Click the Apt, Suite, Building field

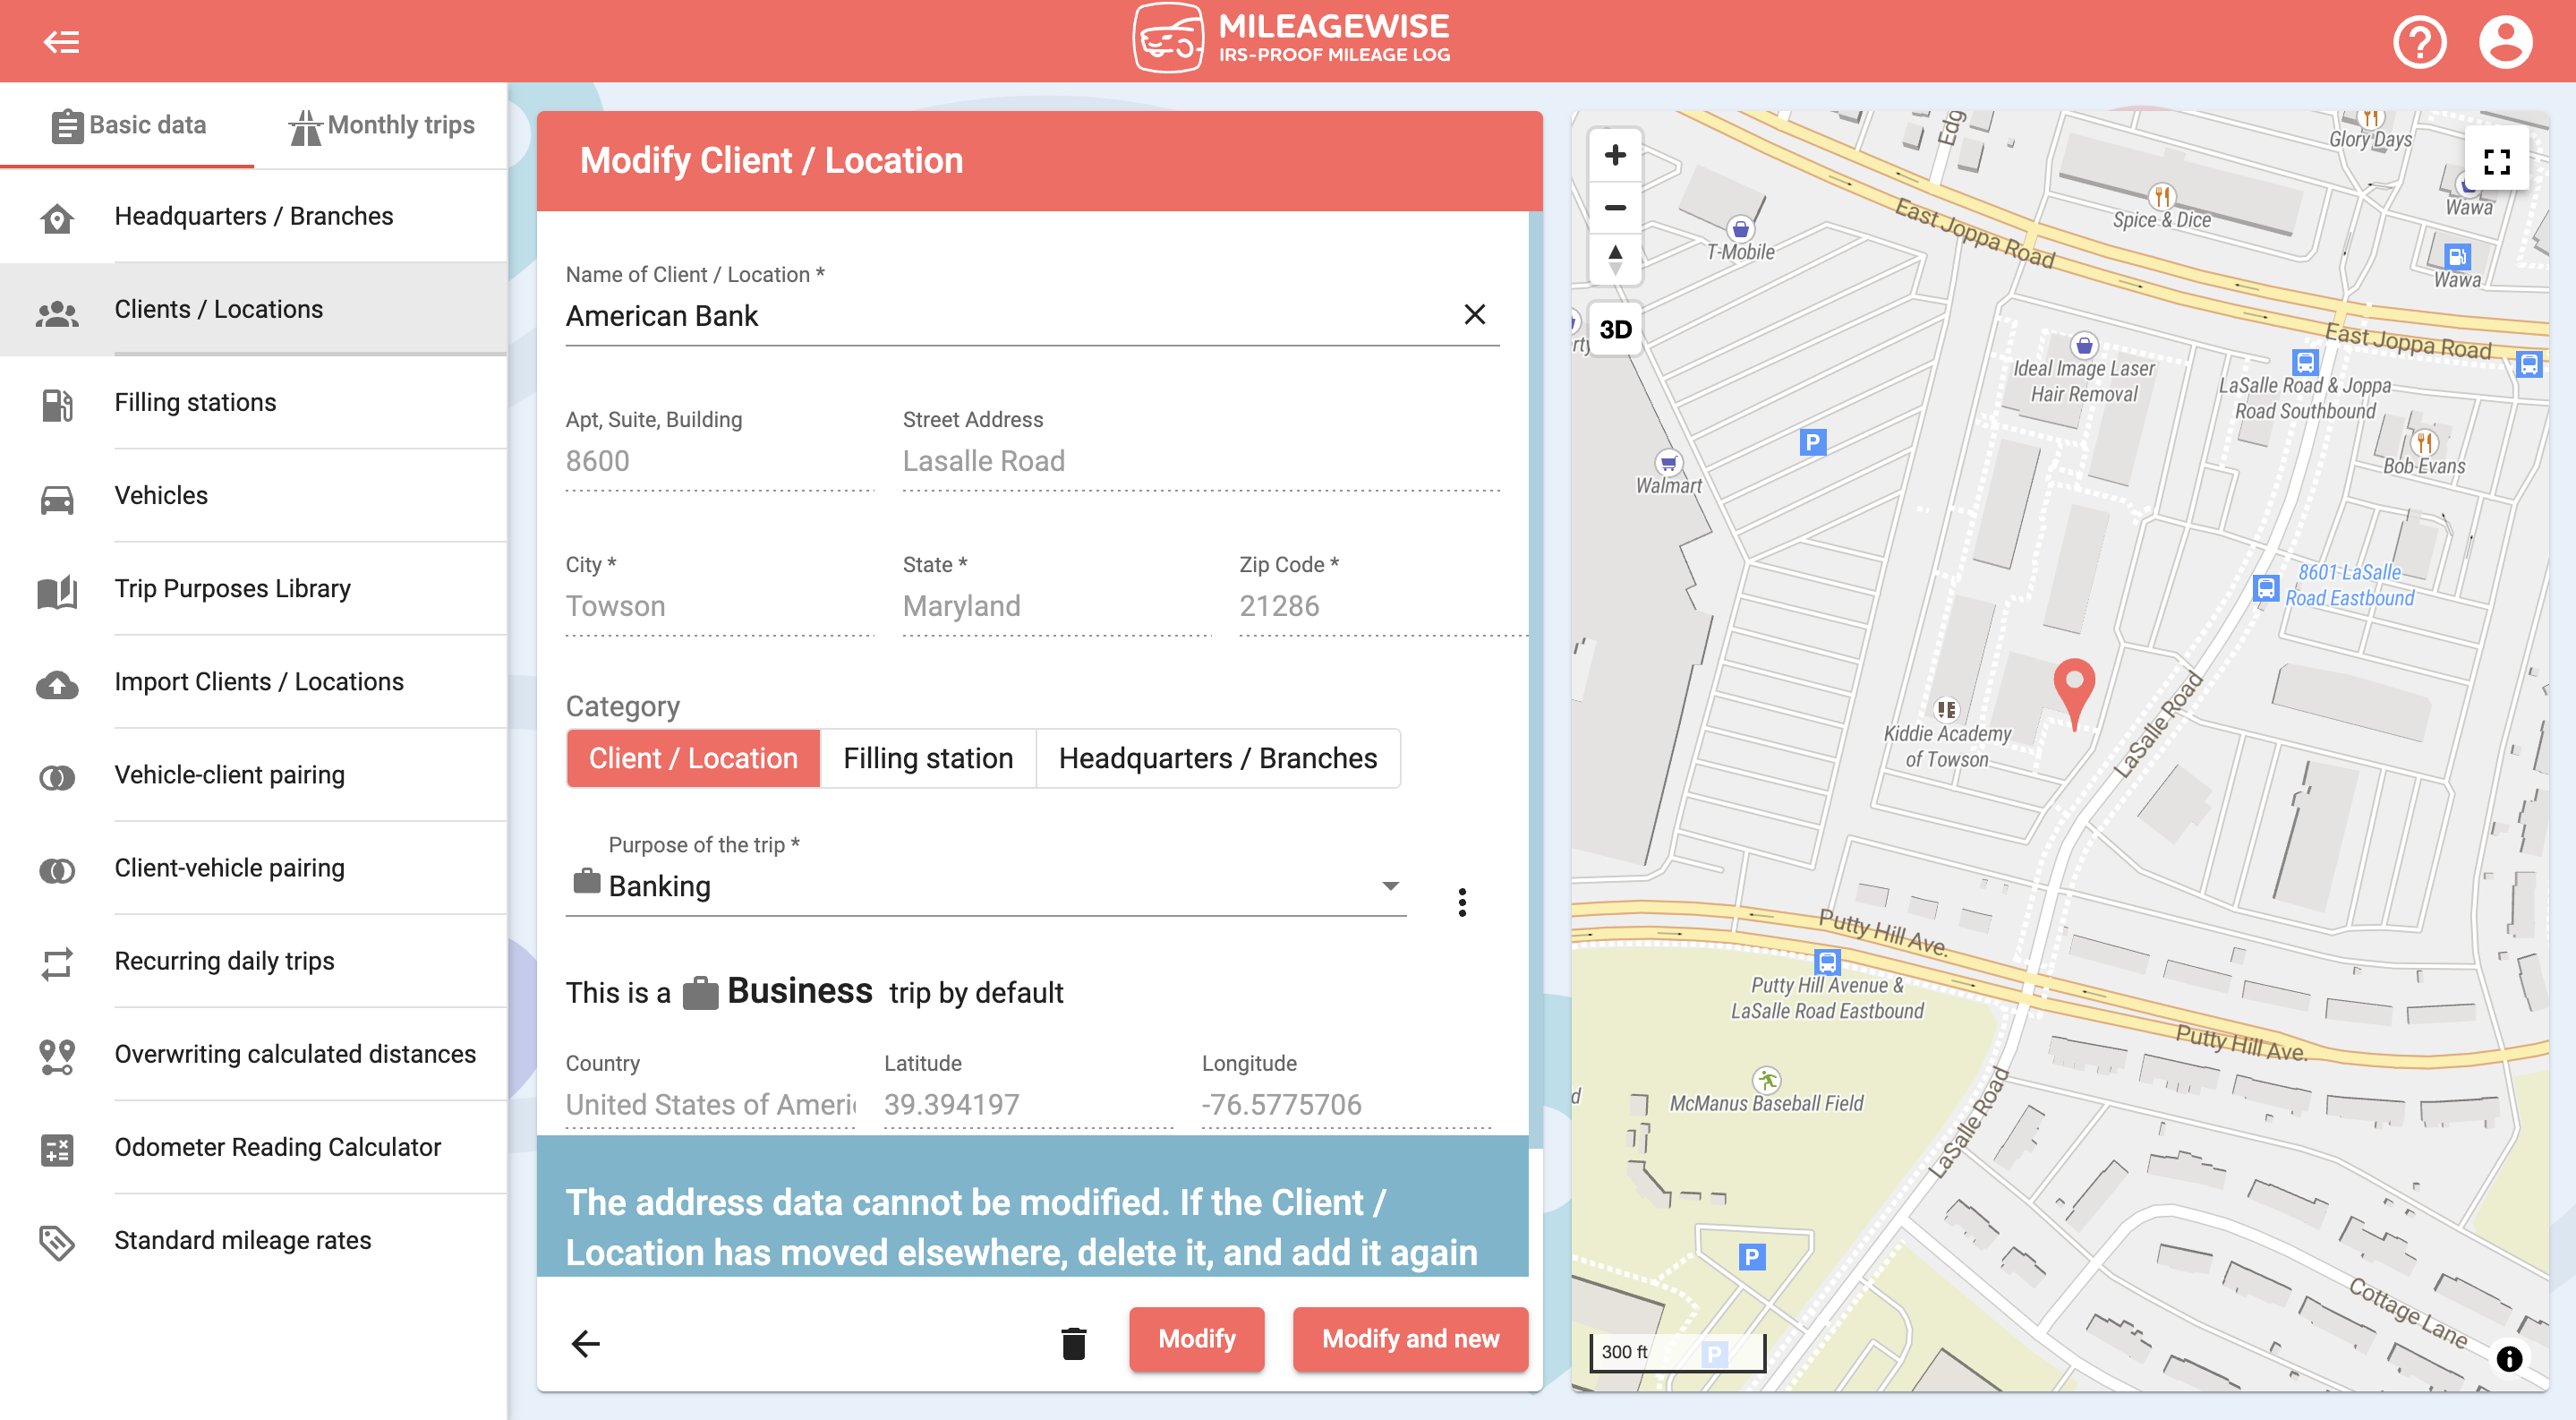[720, 461]
